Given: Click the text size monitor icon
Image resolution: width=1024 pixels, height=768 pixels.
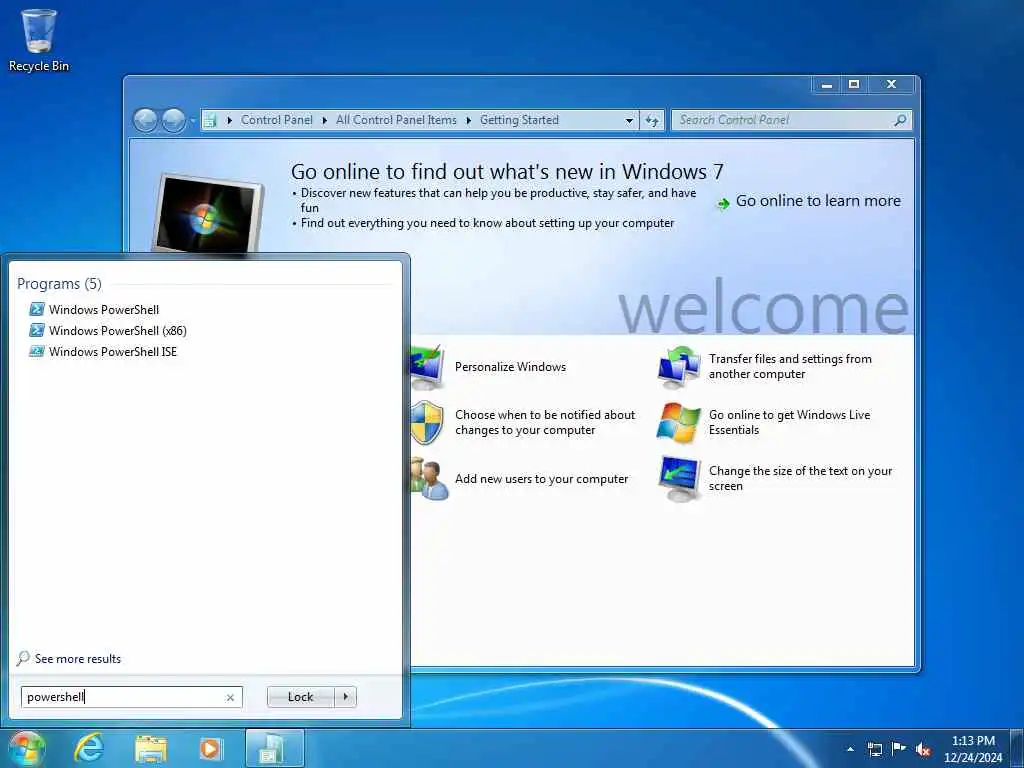Looking at the screenshot, I should 679,479.
